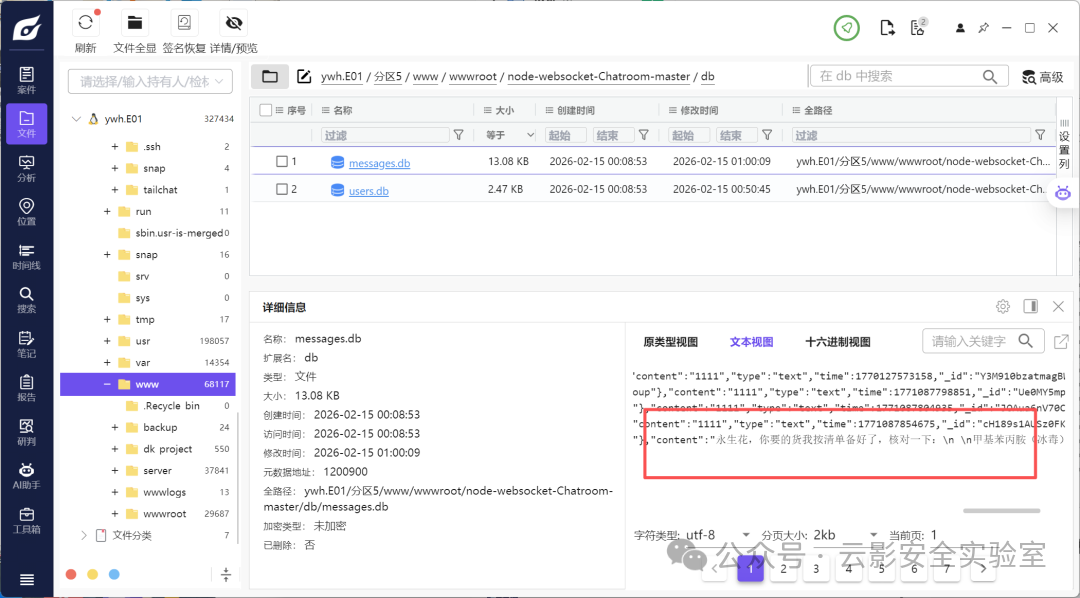Viewport: 1080px width, 598px height.
Task: Check the box for users.db row
Action: coord(282,189)
